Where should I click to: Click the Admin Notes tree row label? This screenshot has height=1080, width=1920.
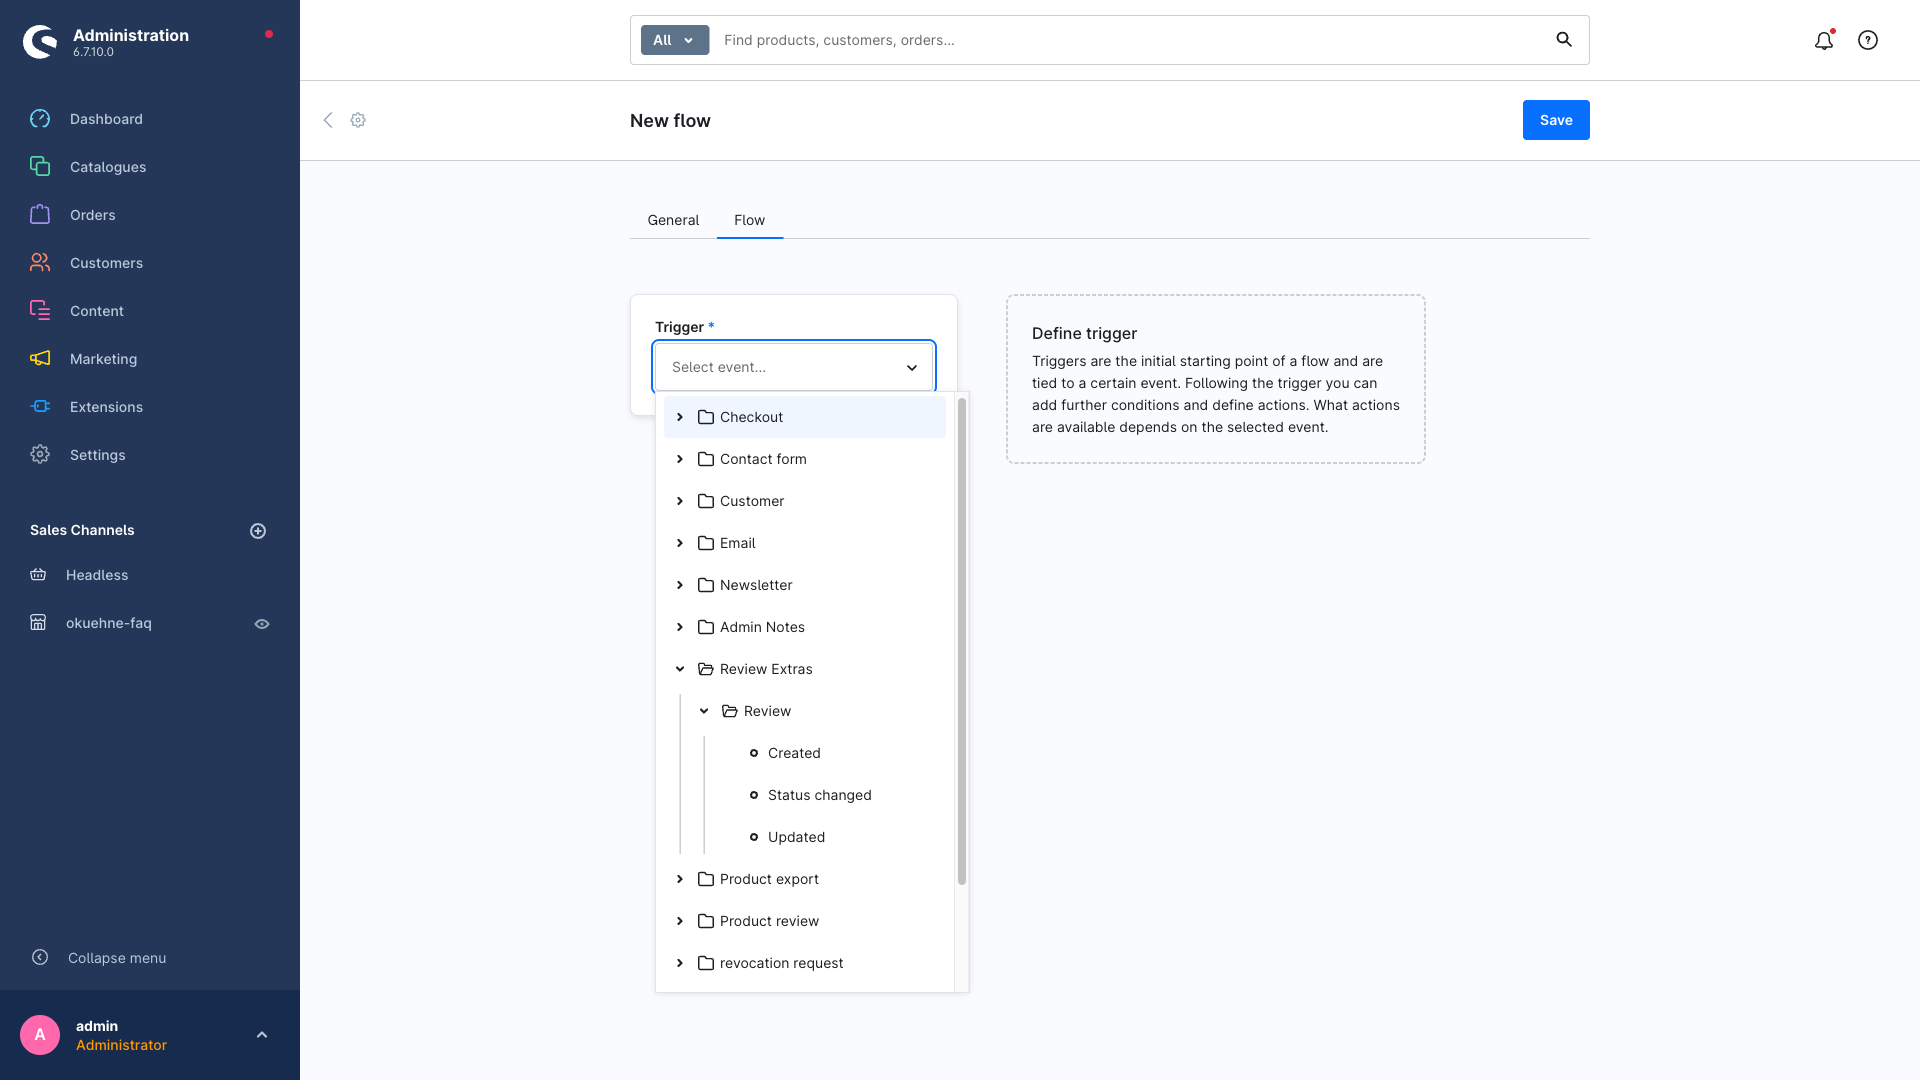coord(762,627)
